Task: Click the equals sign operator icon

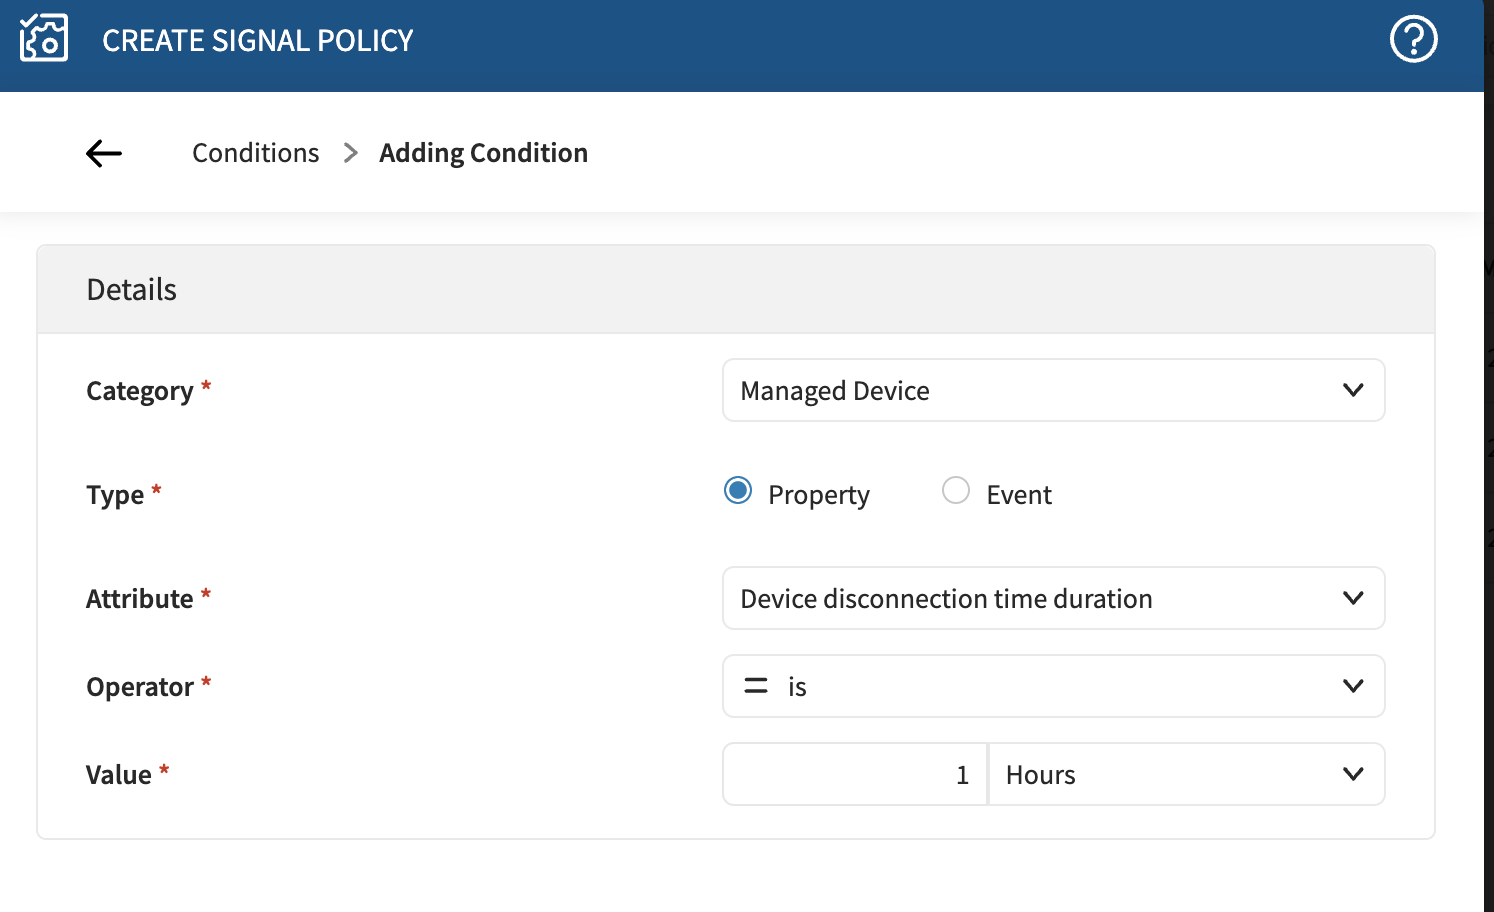Action: [756, 686]
